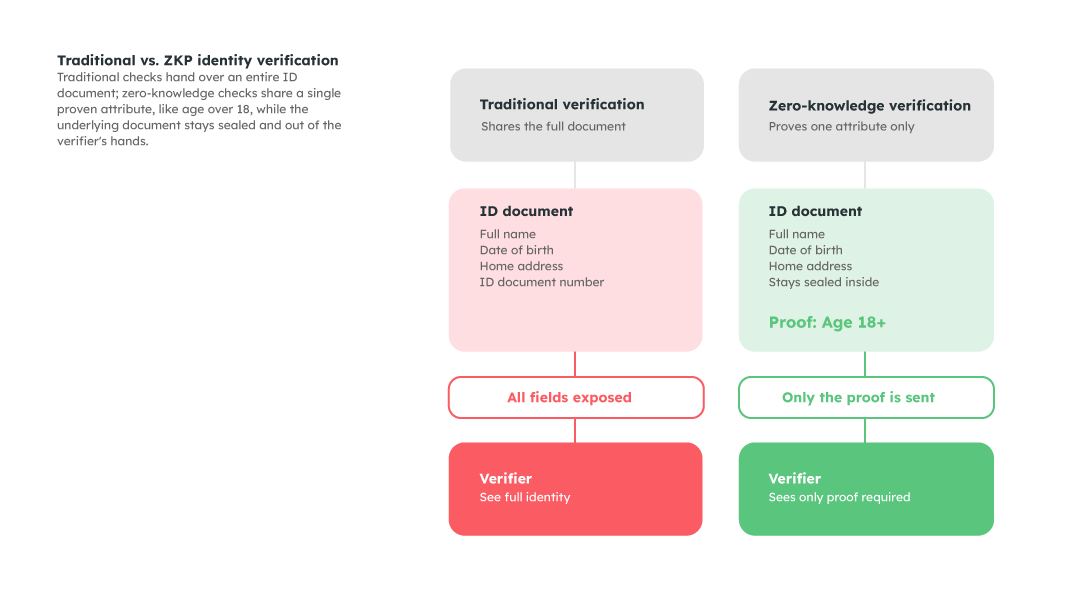
Task: Select the green ID document card
Action: [866, 270]
